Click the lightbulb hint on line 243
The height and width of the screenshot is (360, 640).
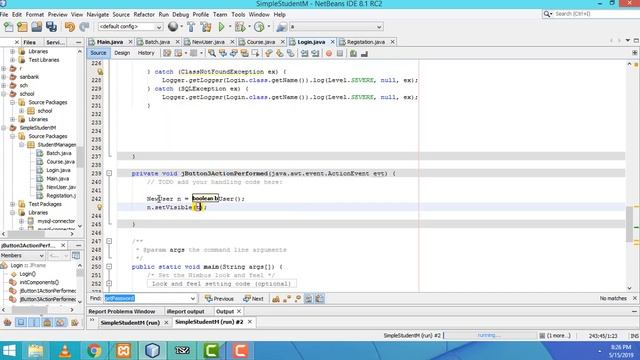pos(99,207)
